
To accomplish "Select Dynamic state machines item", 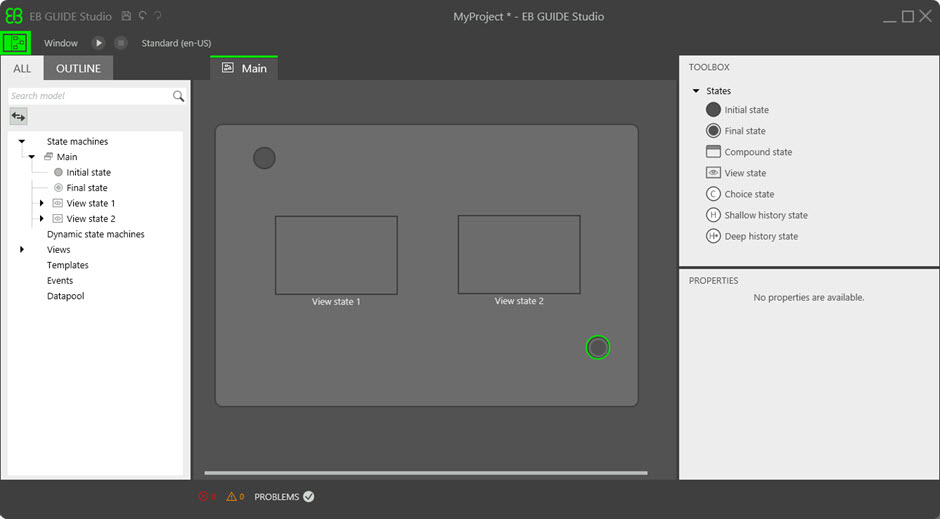I will [x=95, y=234].
